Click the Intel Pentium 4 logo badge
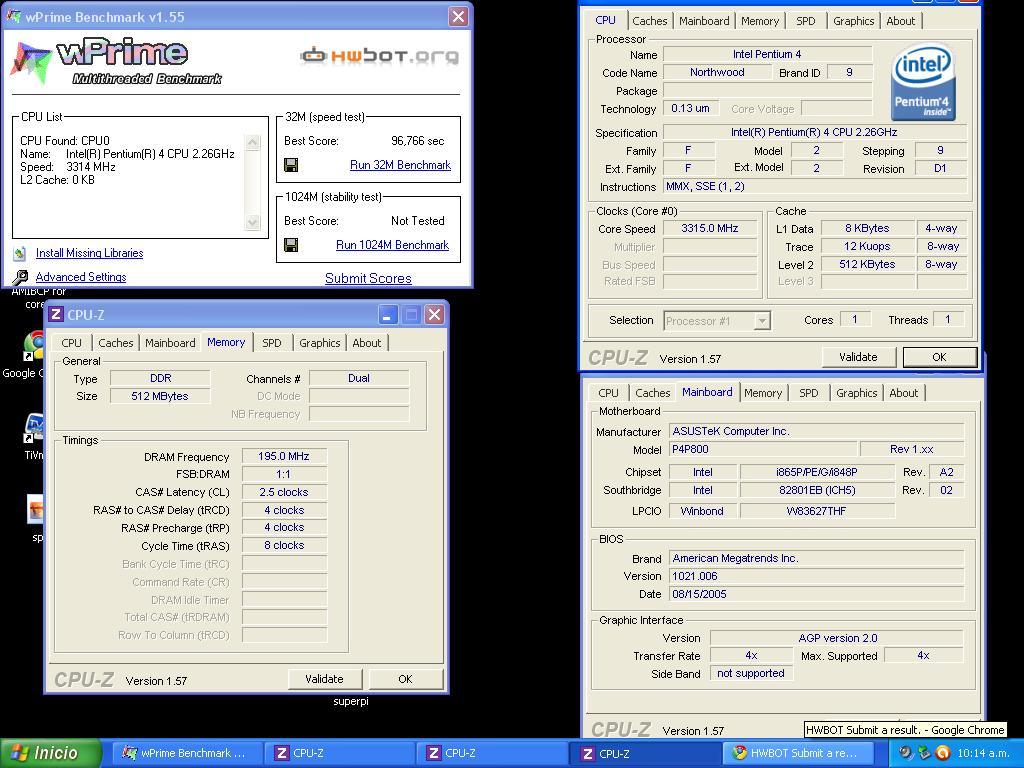Screen dimensions: 1024x768 pos(921,82)
